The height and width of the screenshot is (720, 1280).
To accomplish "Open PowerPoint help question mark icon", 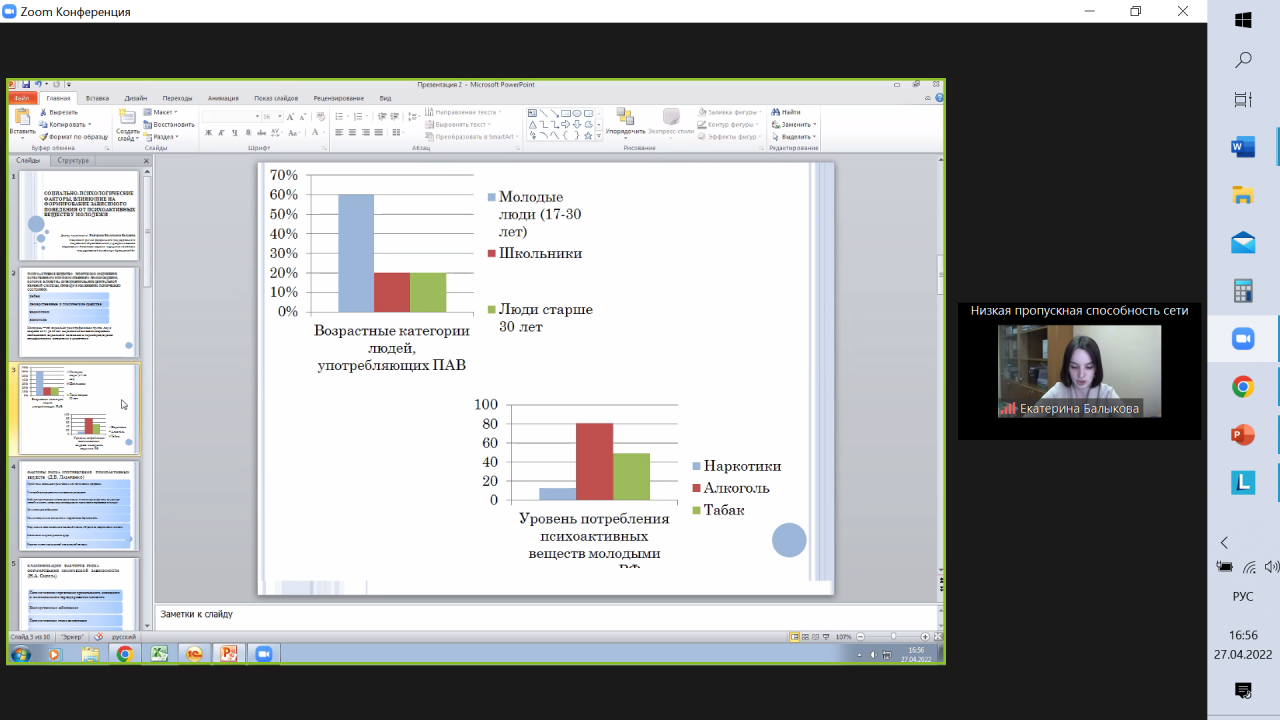I will click(x=939, y=98).
